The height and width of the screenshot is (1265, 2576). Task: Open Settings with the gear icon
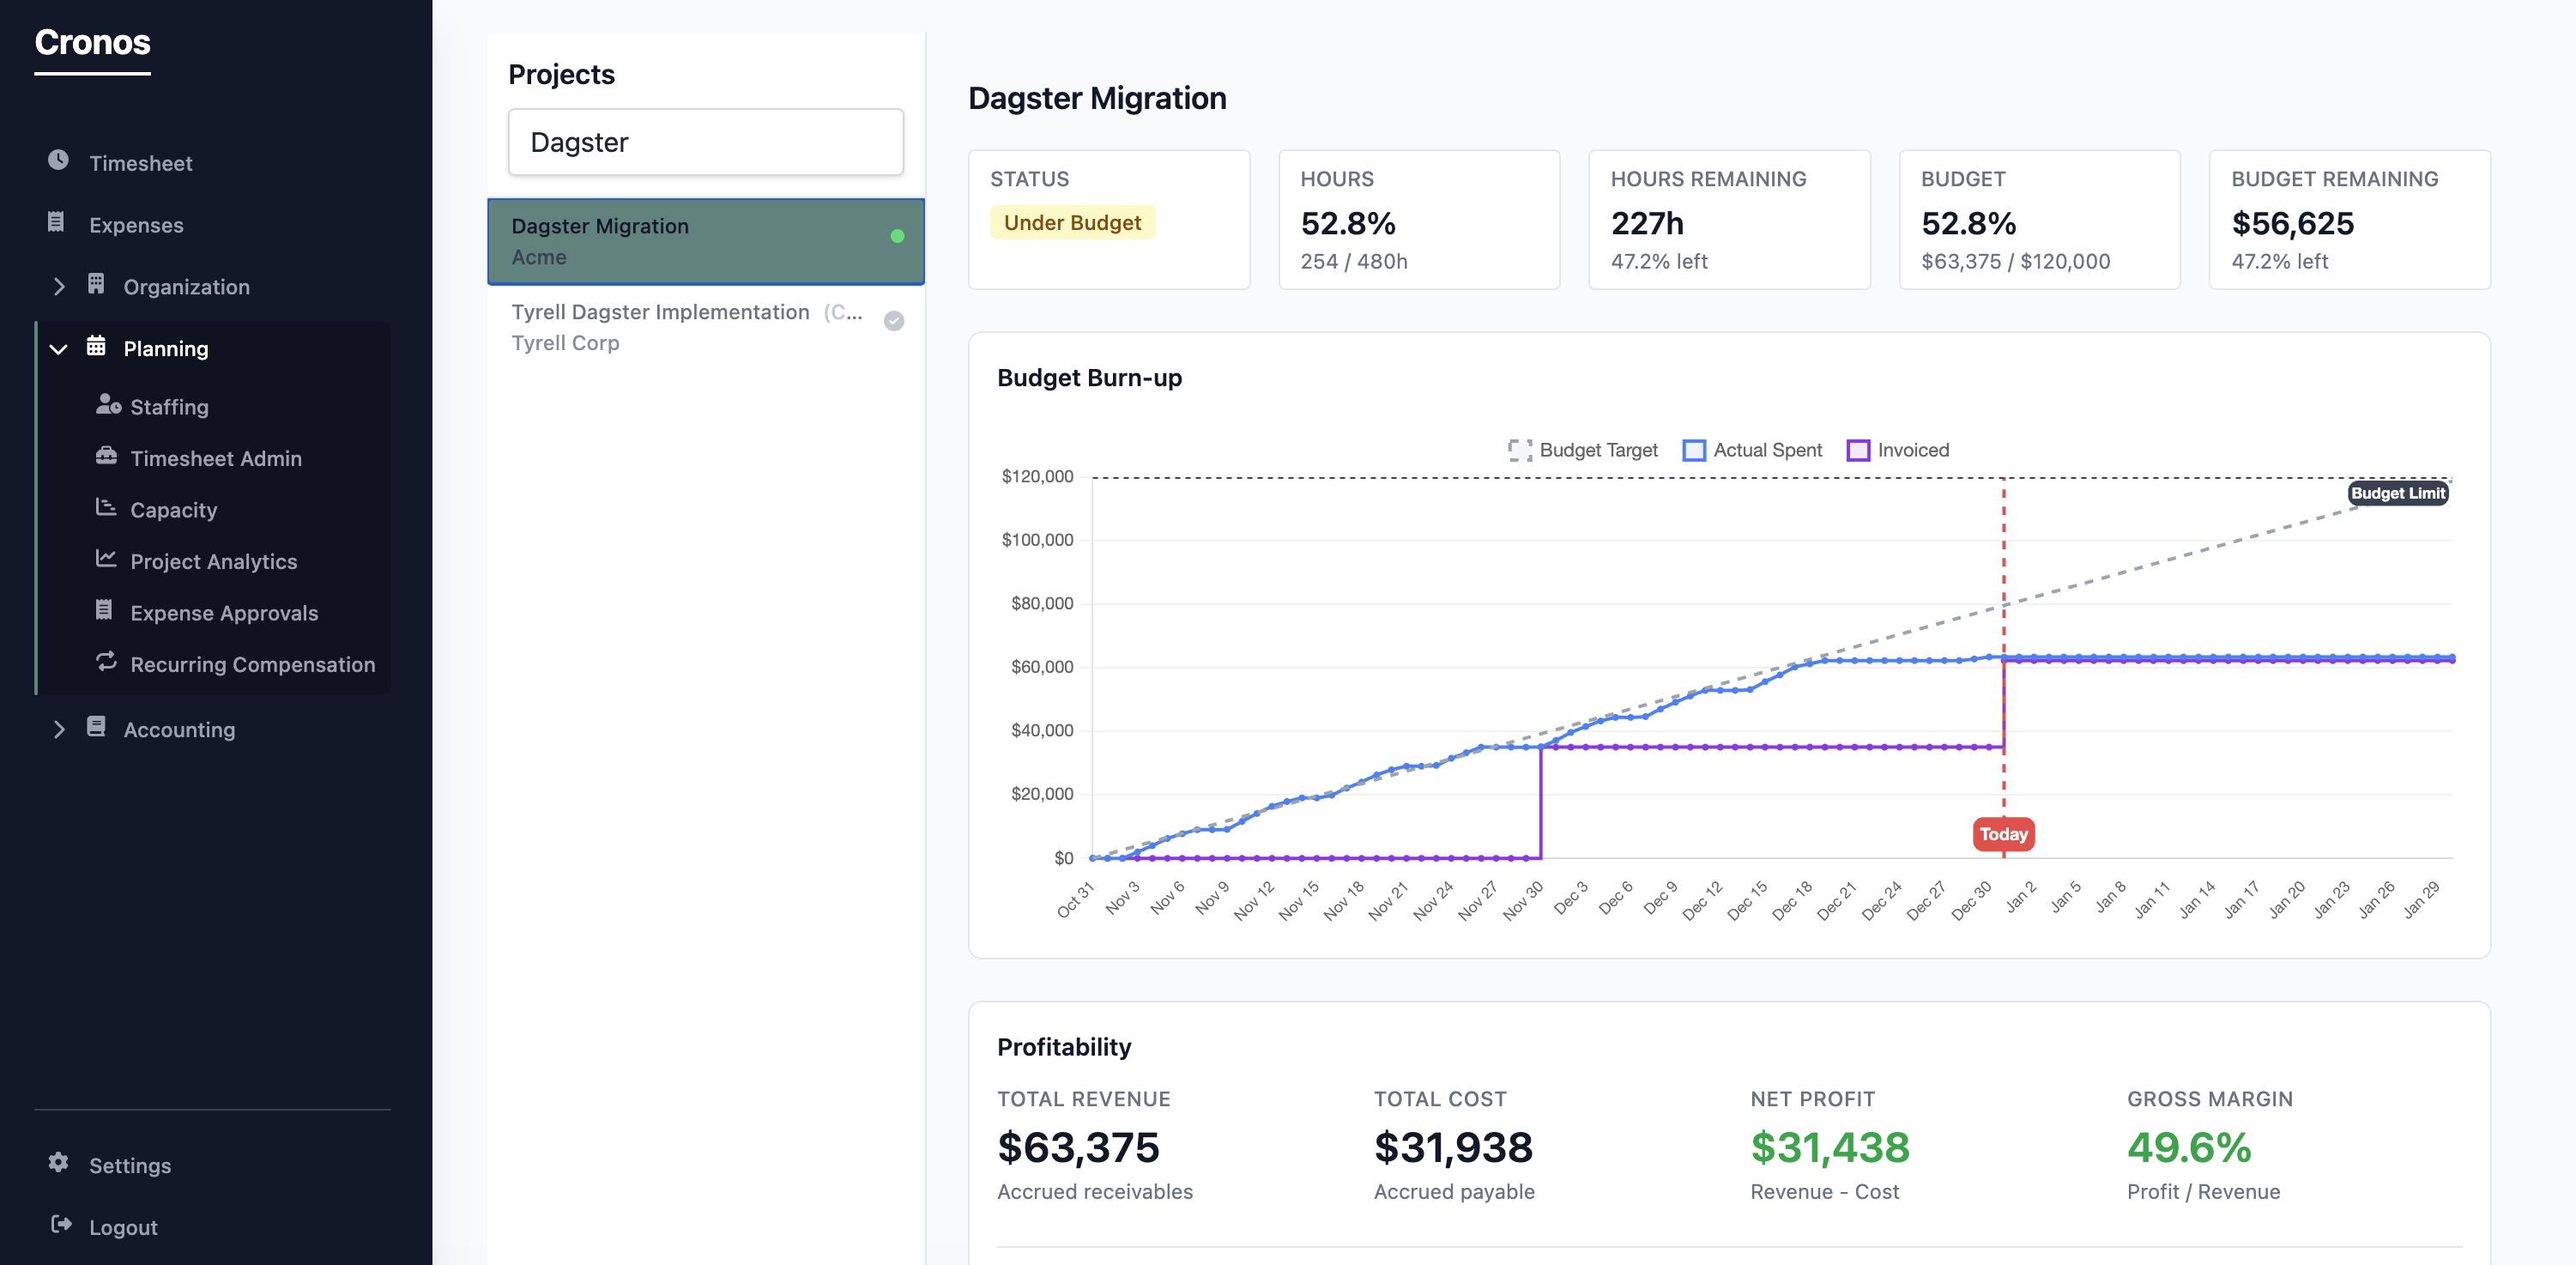[x=58, y=1163]
